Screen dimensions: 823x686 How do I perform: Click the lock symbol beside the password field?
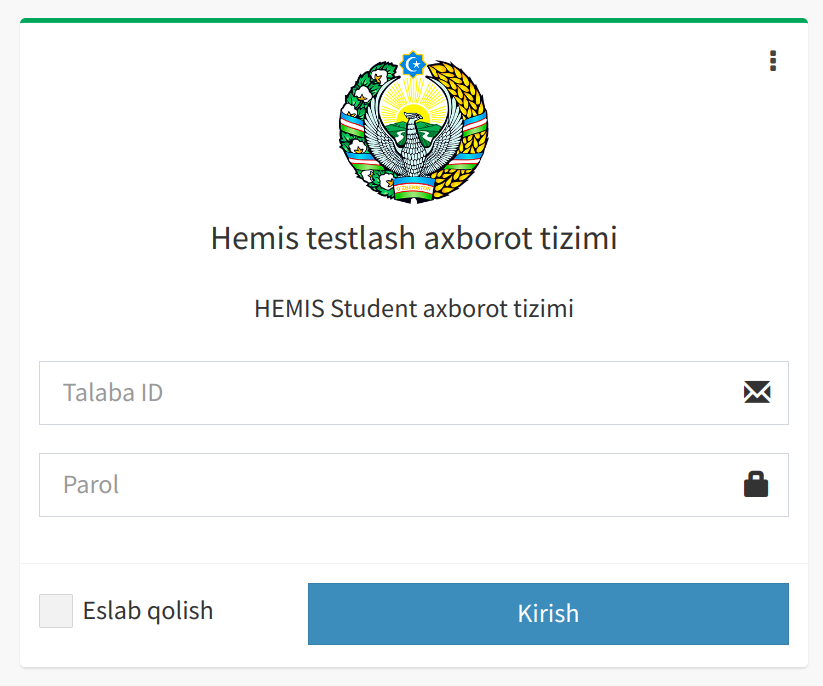pos(756,484)
